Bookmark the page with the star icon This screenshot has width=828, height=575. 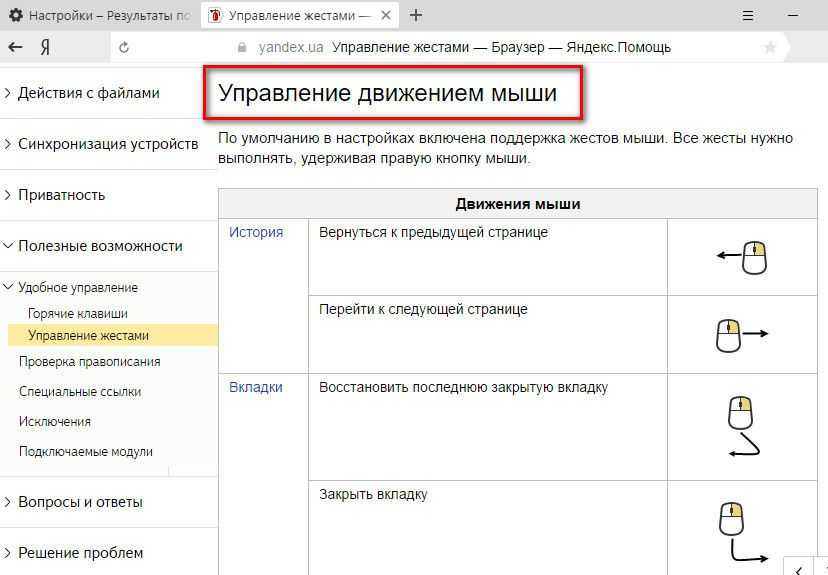click(770, 47)
